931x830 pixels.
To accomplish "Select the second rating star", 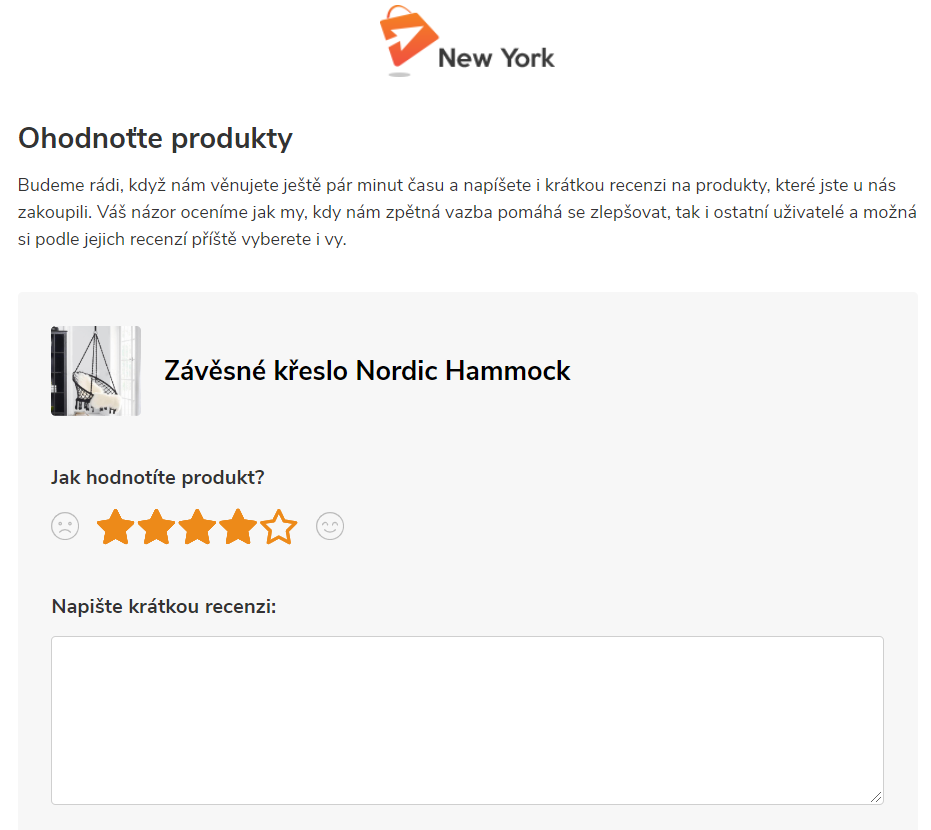I will tap(157, 527).
